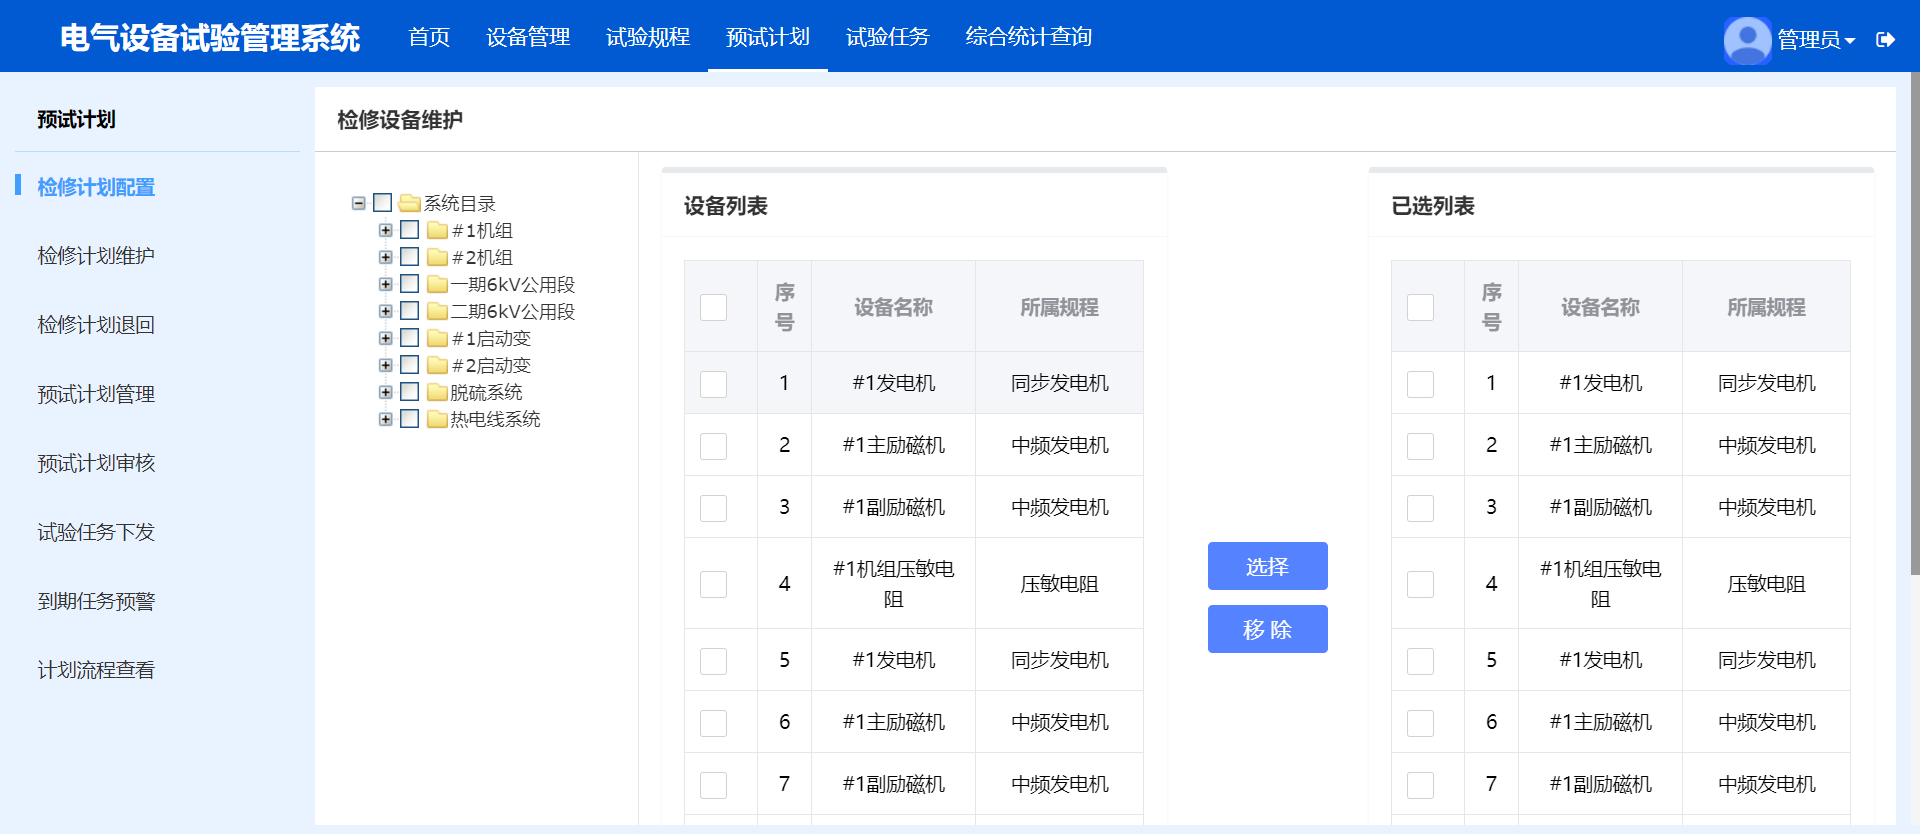Open 预试计划审核 in the sidebar
Image resolution: width=1920 pixels, height=834 pixels.
click(x=96, y=463)
